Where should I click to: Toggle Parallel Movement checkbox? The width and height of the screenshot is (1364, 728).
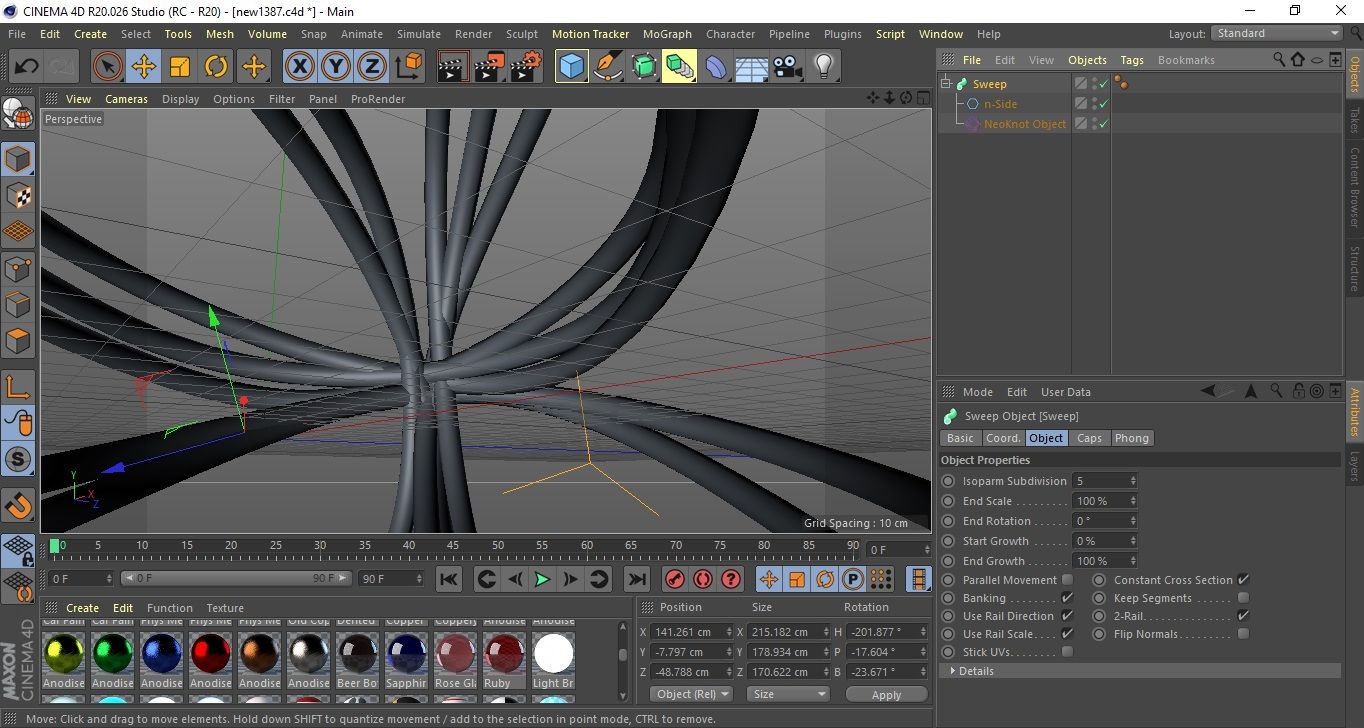pyautogui.click(x=1067, y=580)
